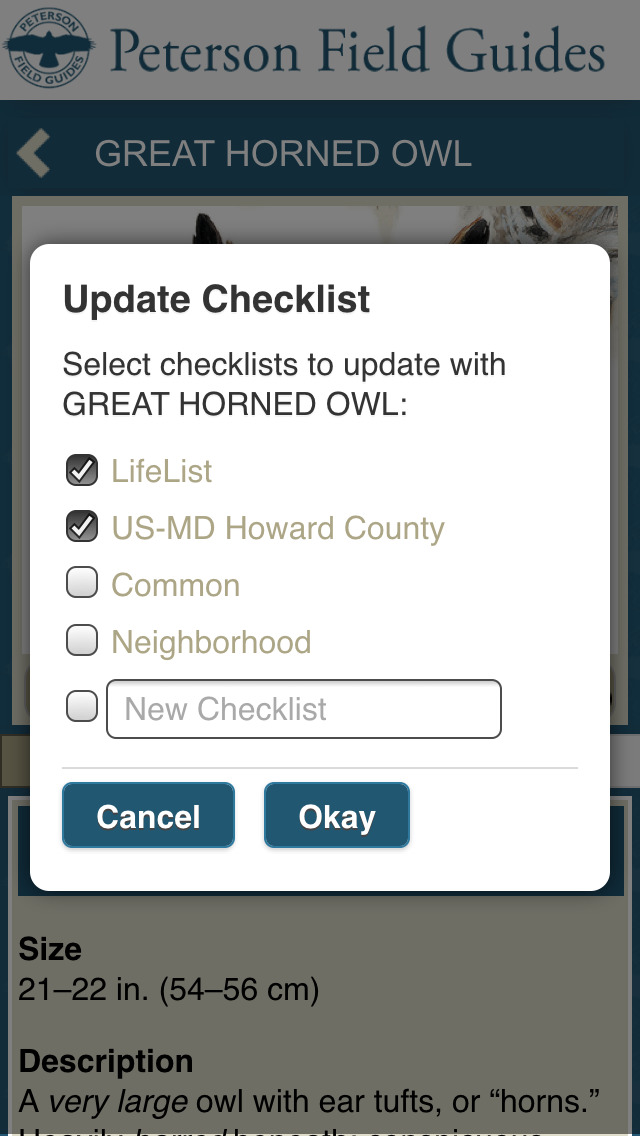This screenshot has height=1136, width=640.
Task: Check the box beside New Checklist field
Action: pos(82,708)
